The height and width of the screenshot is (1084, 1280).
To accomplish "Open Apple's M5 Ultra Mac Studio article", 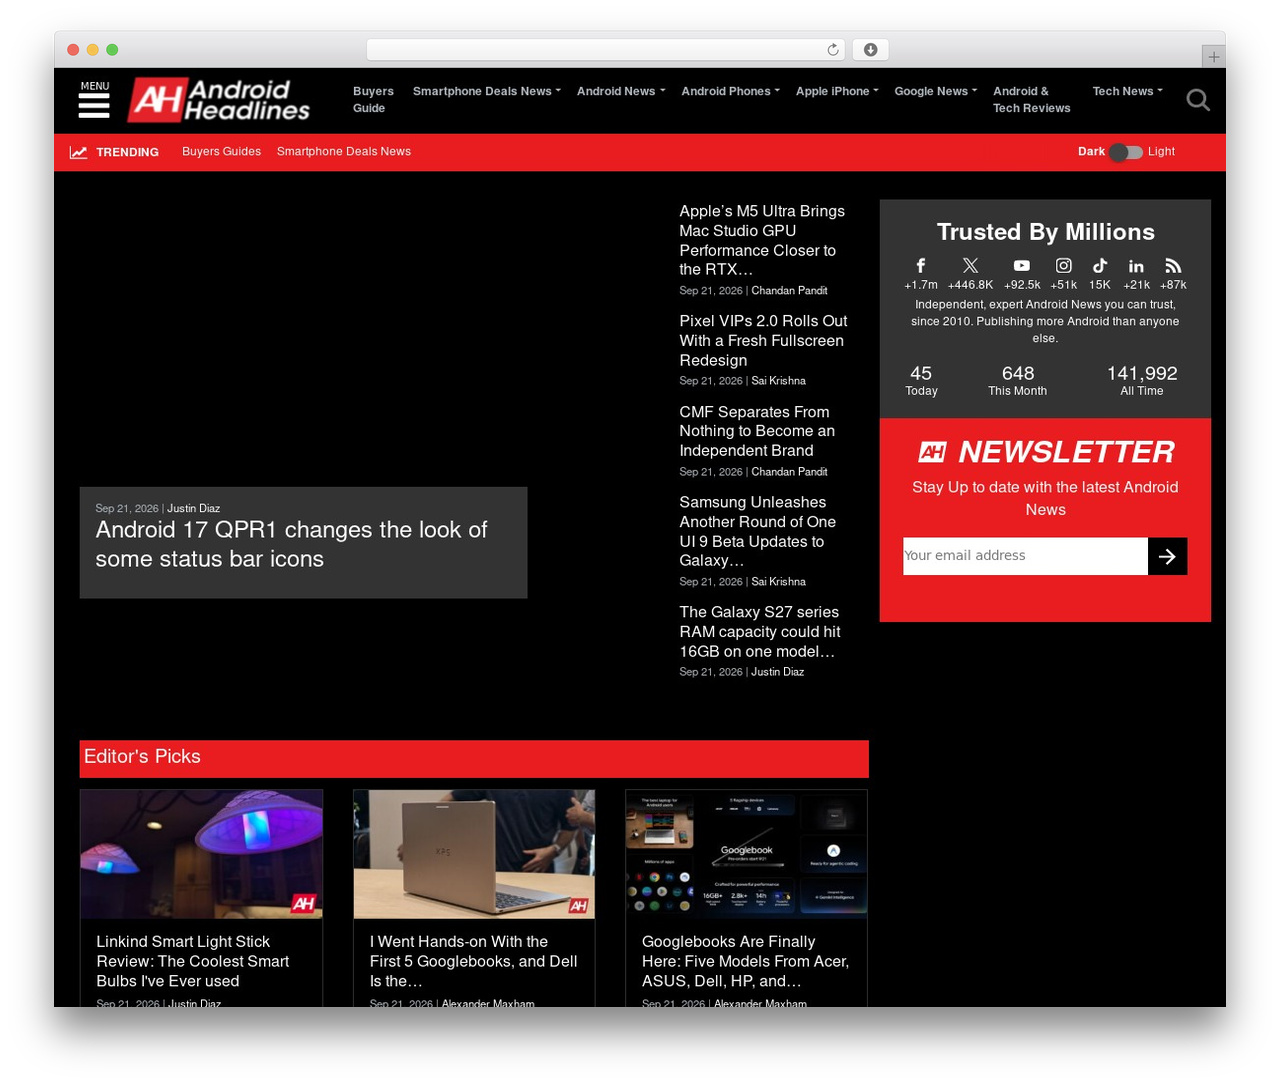I will 762,240.
